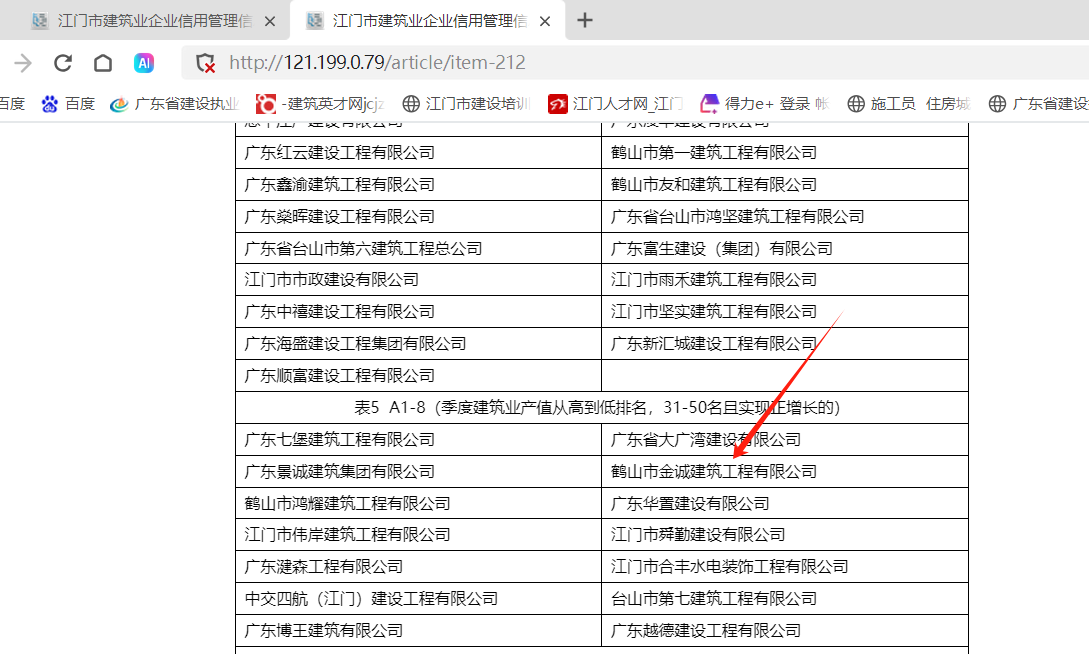Open the 广东省建设执业 bookmark
1089x654 pixels.
point(175,103)
